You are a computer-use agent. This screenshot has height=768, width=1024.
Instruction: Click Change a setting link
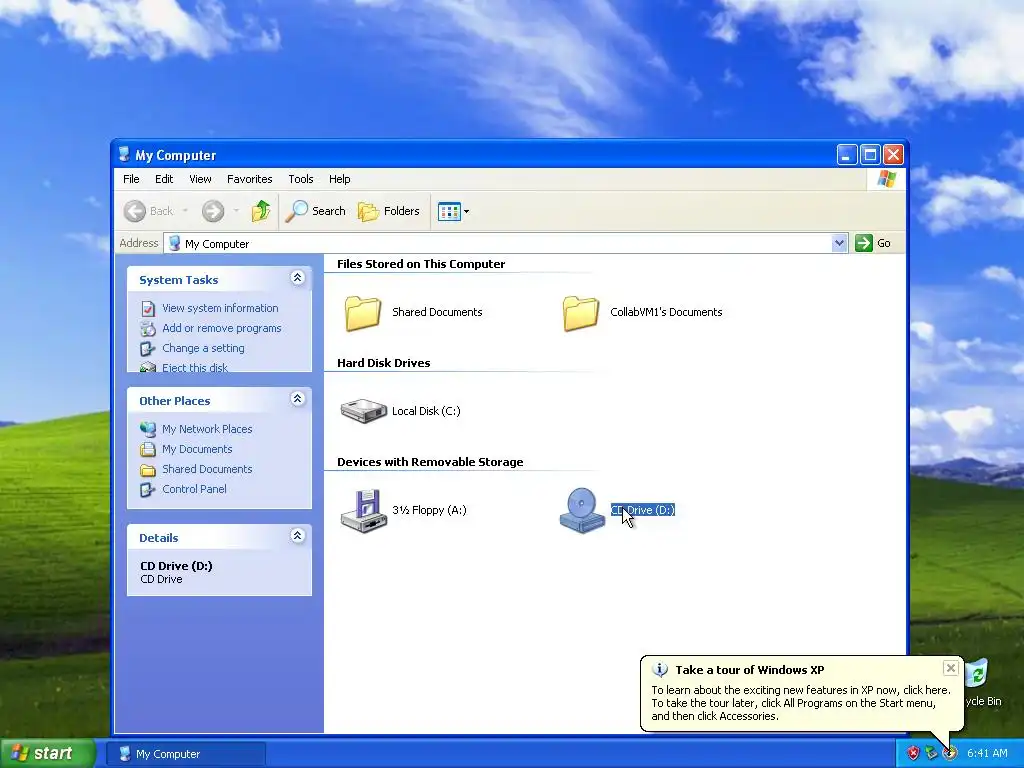tap(203, 349)
